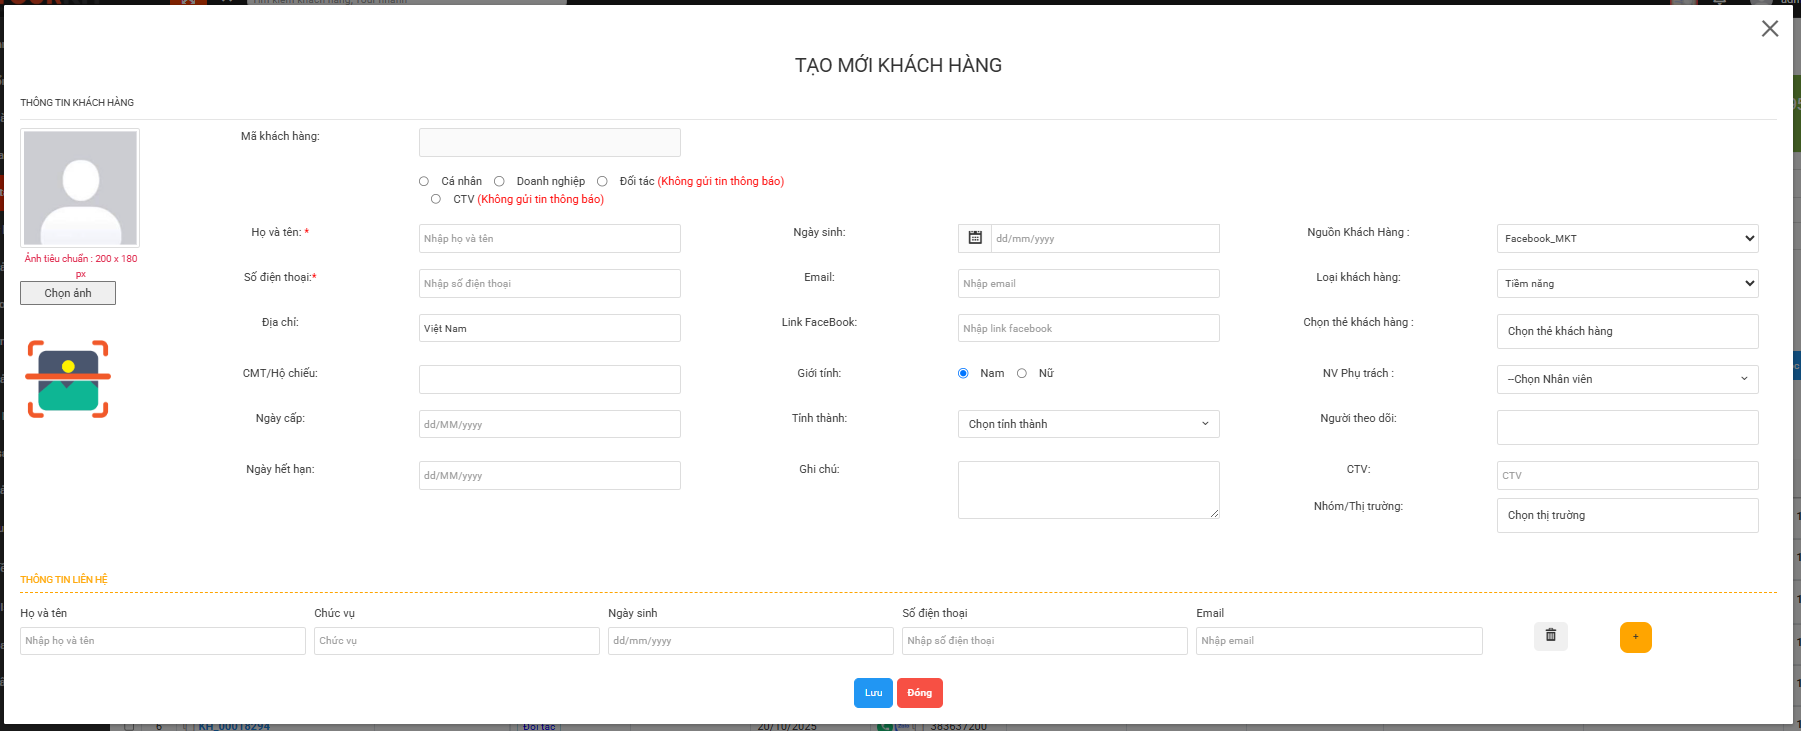Viewport: 1801px width, 731px height.
Task: Expand the NV Phụ trách employee dropdown
Action: 1626,379
